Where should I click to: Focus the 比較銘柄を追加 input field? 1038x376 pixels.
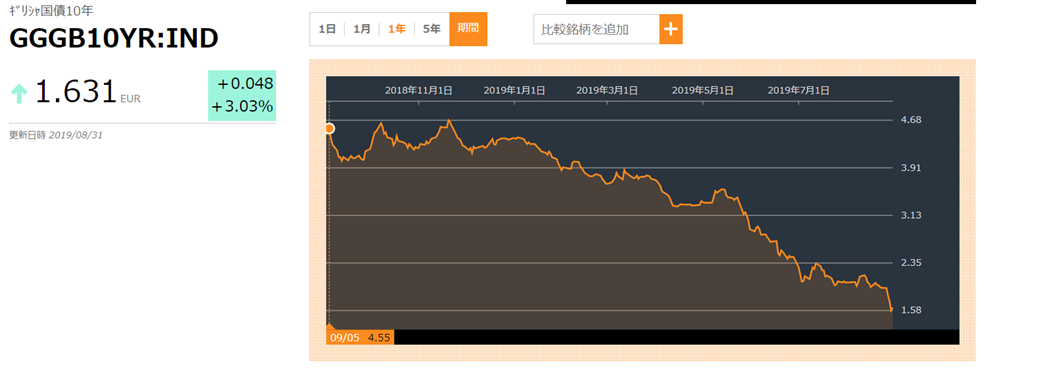pyautogui.click(x=596, y=29)
